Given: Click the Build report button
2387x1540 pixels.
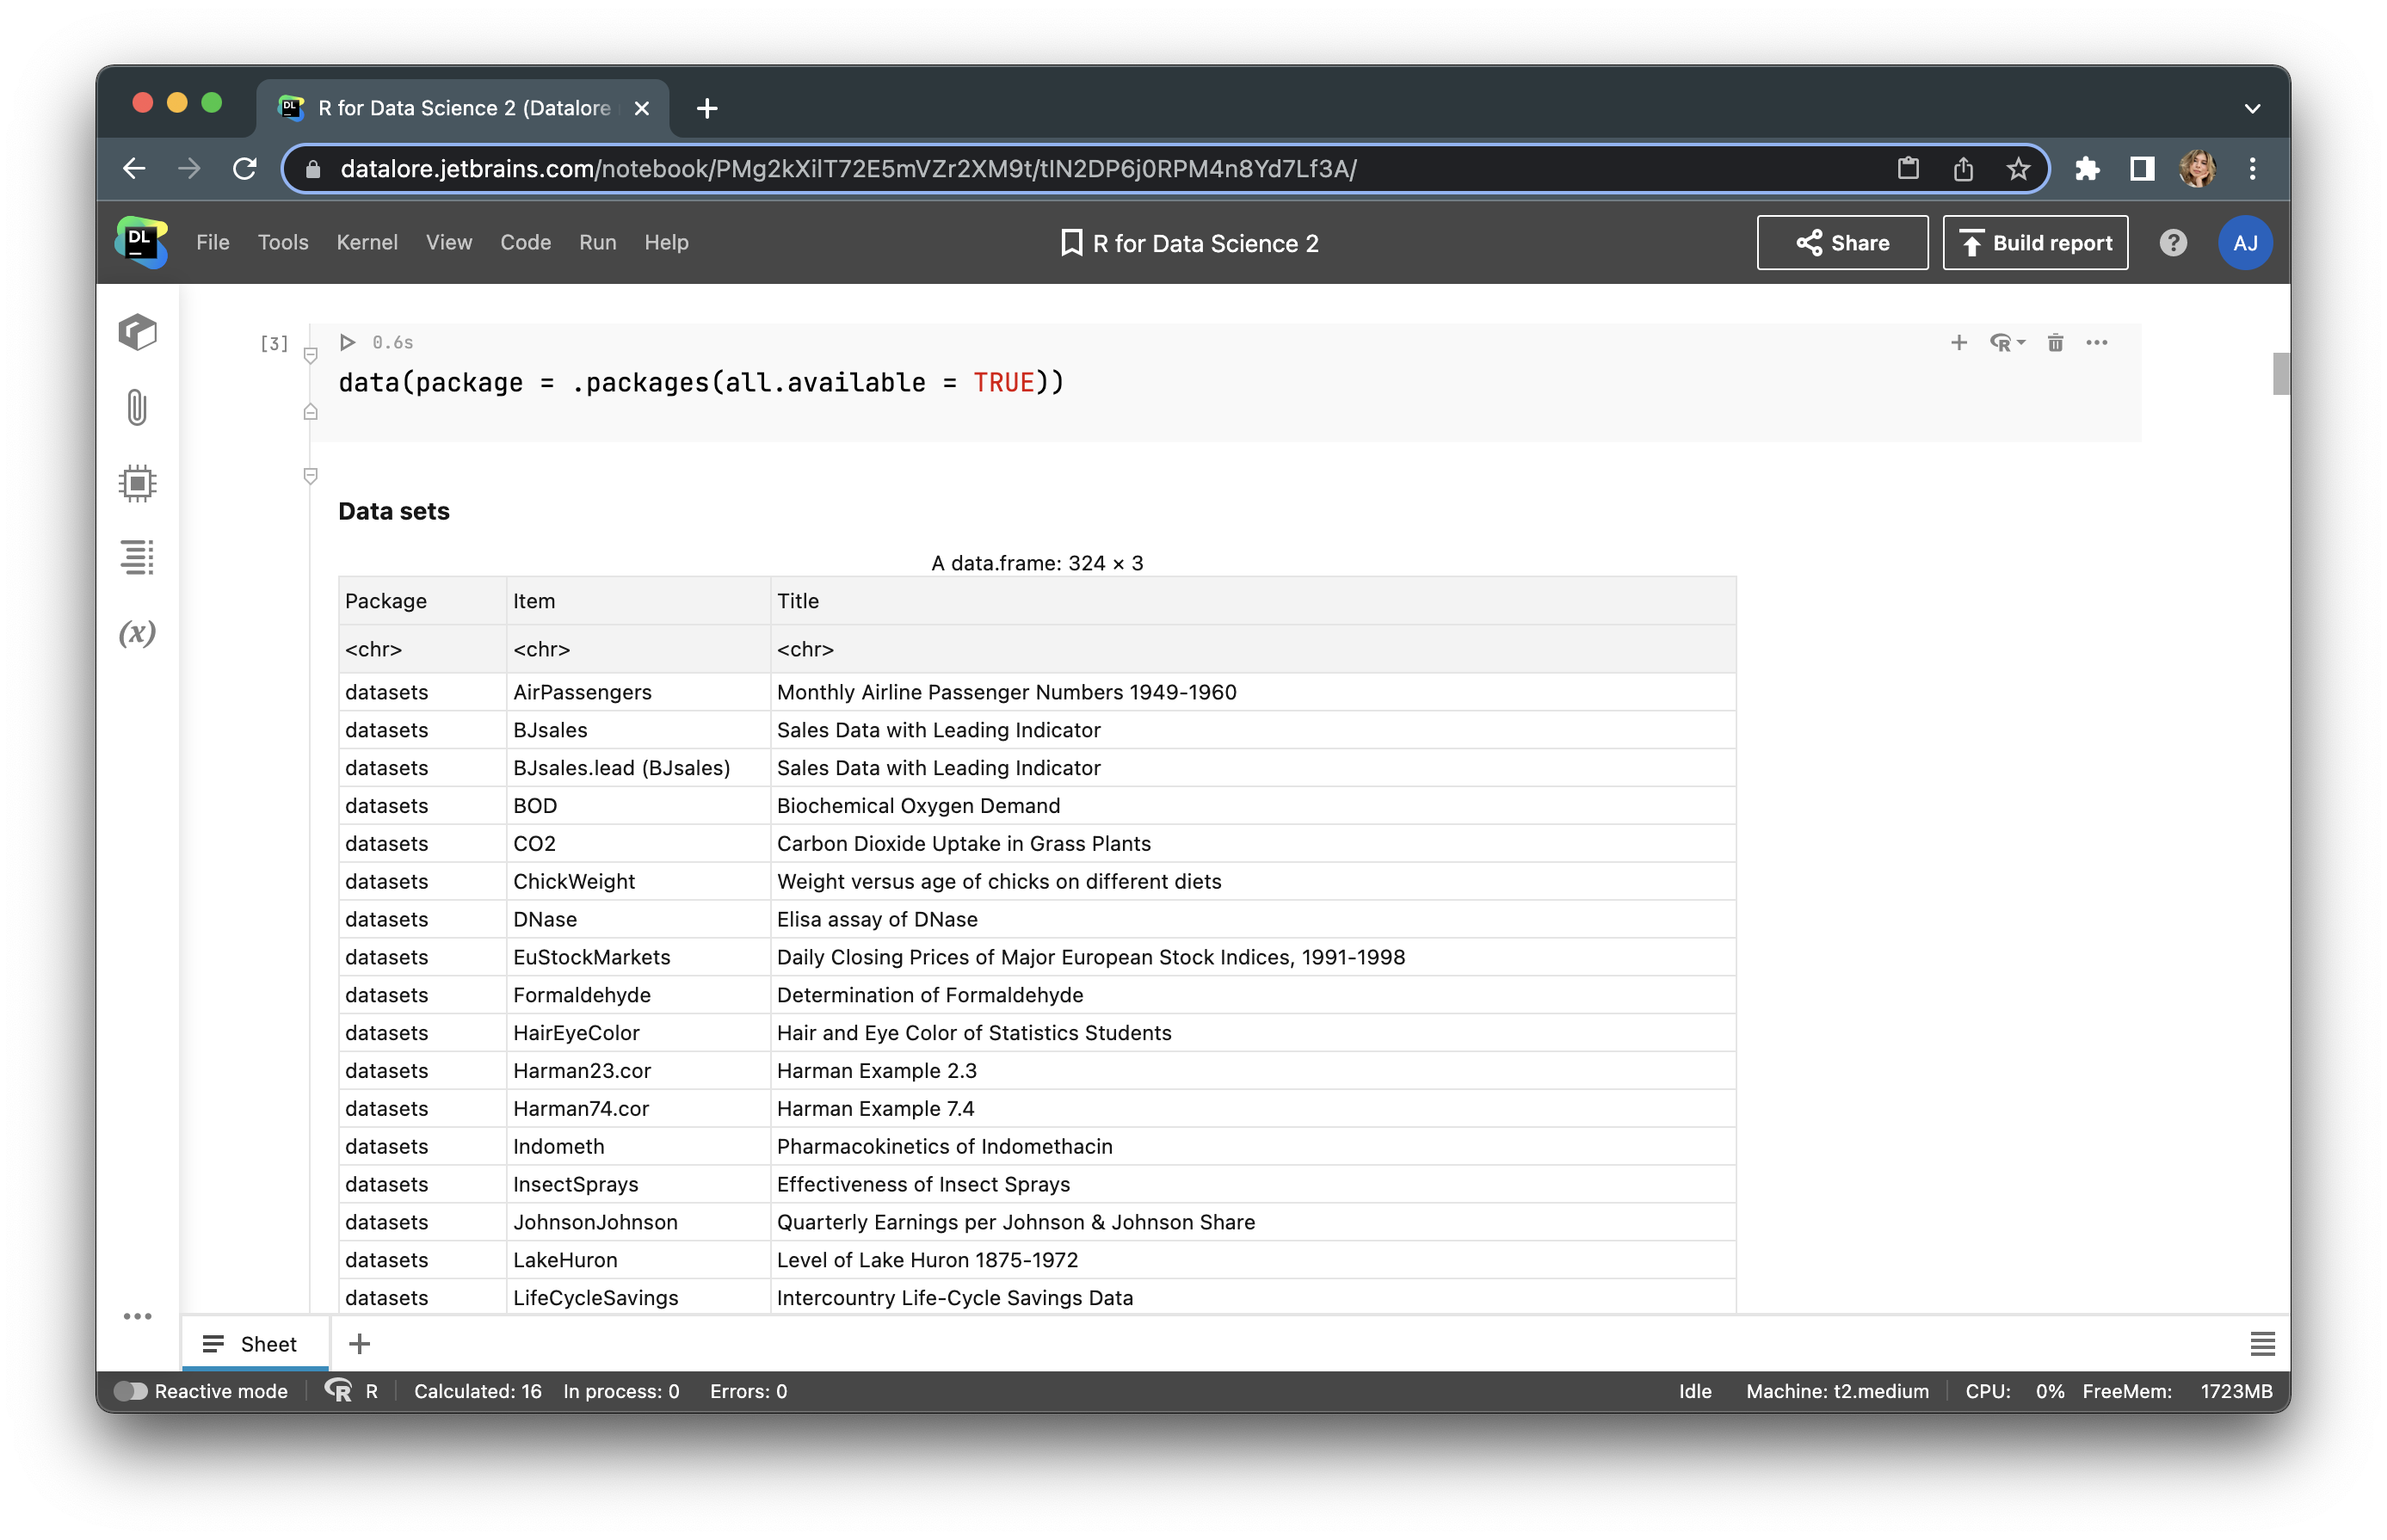Looking at the screenshot, I should tap(2034, 242).
